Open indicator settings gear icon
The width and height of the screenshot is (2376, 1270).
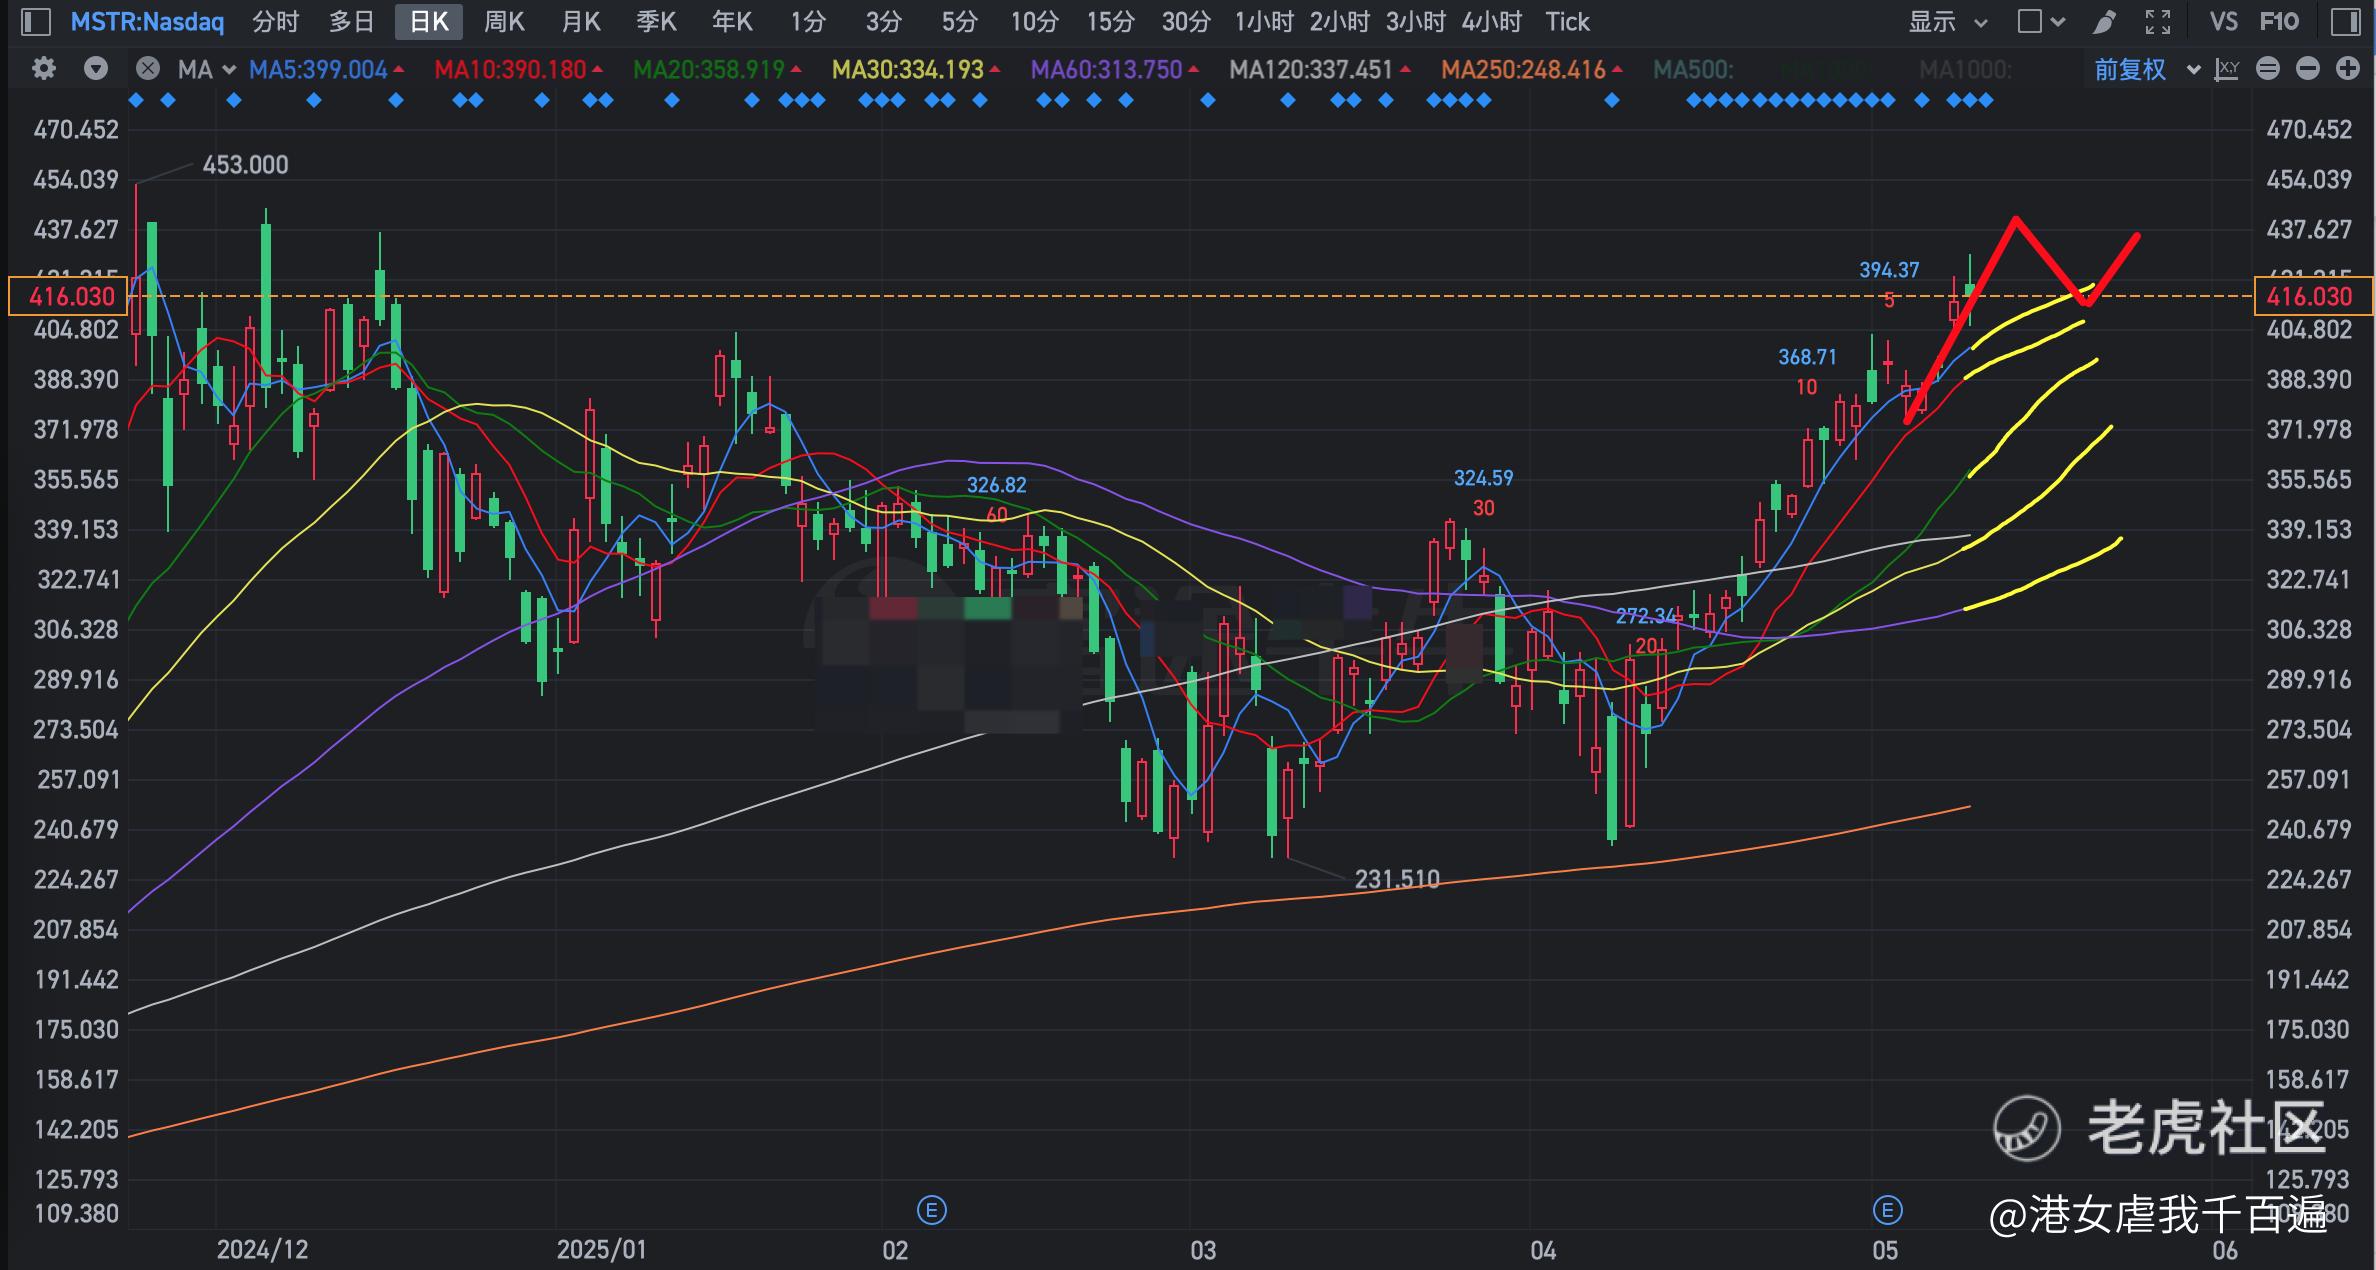coord(44,69)
